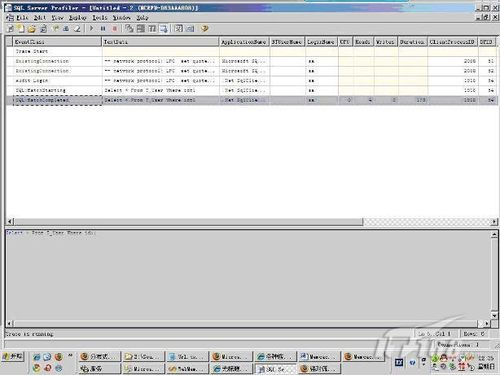Start the selected trace with play icon
Viewport: 500px width, 375px height.
[x=91, y=29]
